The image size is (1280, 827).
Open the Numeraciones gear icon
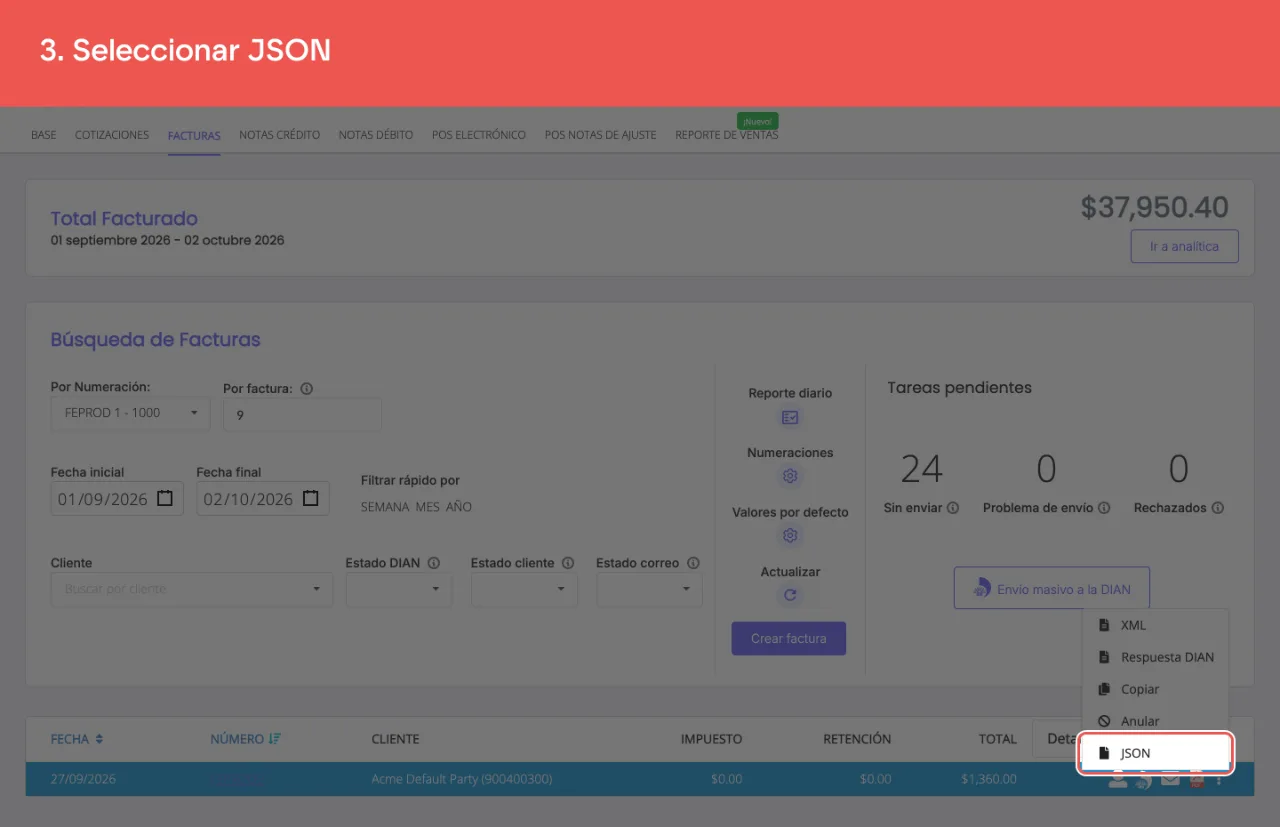pos(789,476)
